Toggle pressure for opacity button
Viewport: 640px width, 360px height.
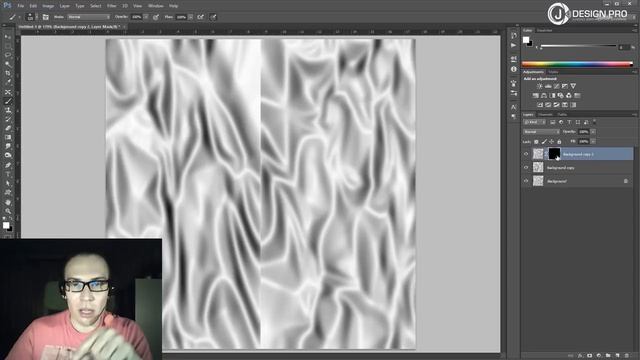156,17
